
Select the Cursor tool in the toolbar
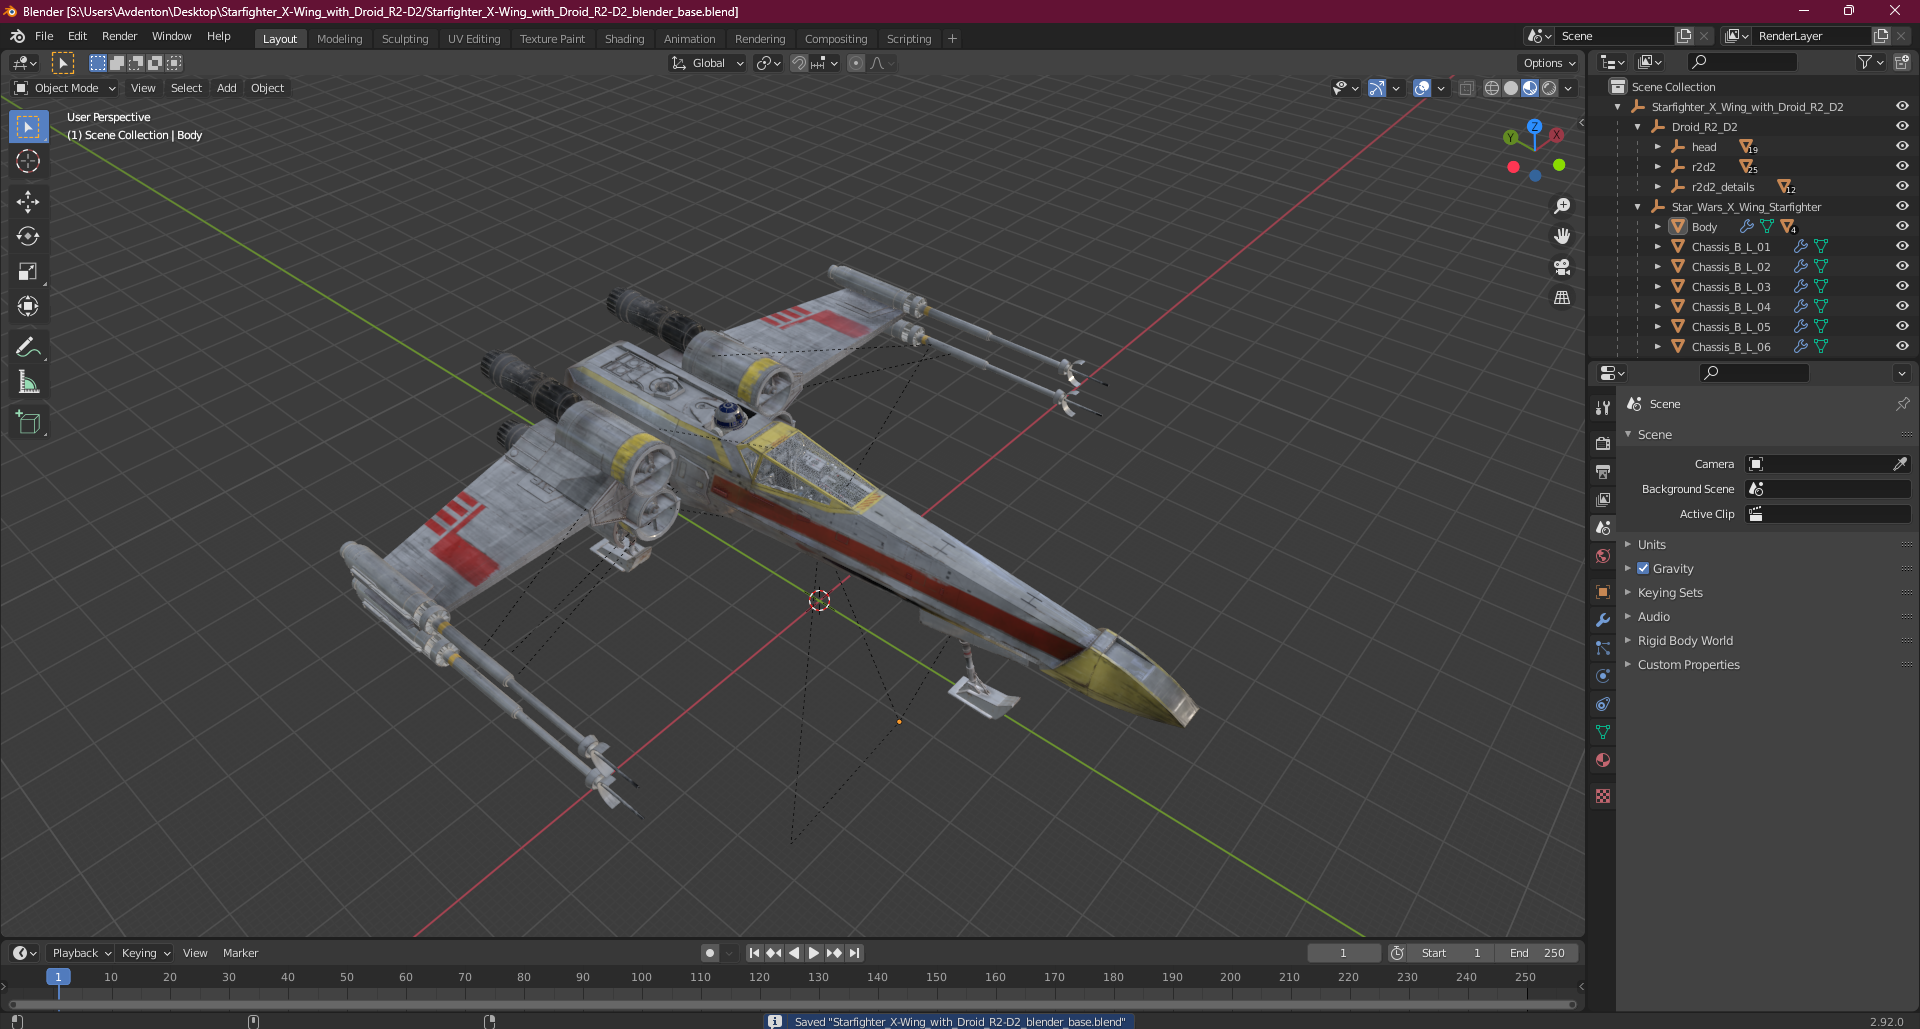pos(28,162)
